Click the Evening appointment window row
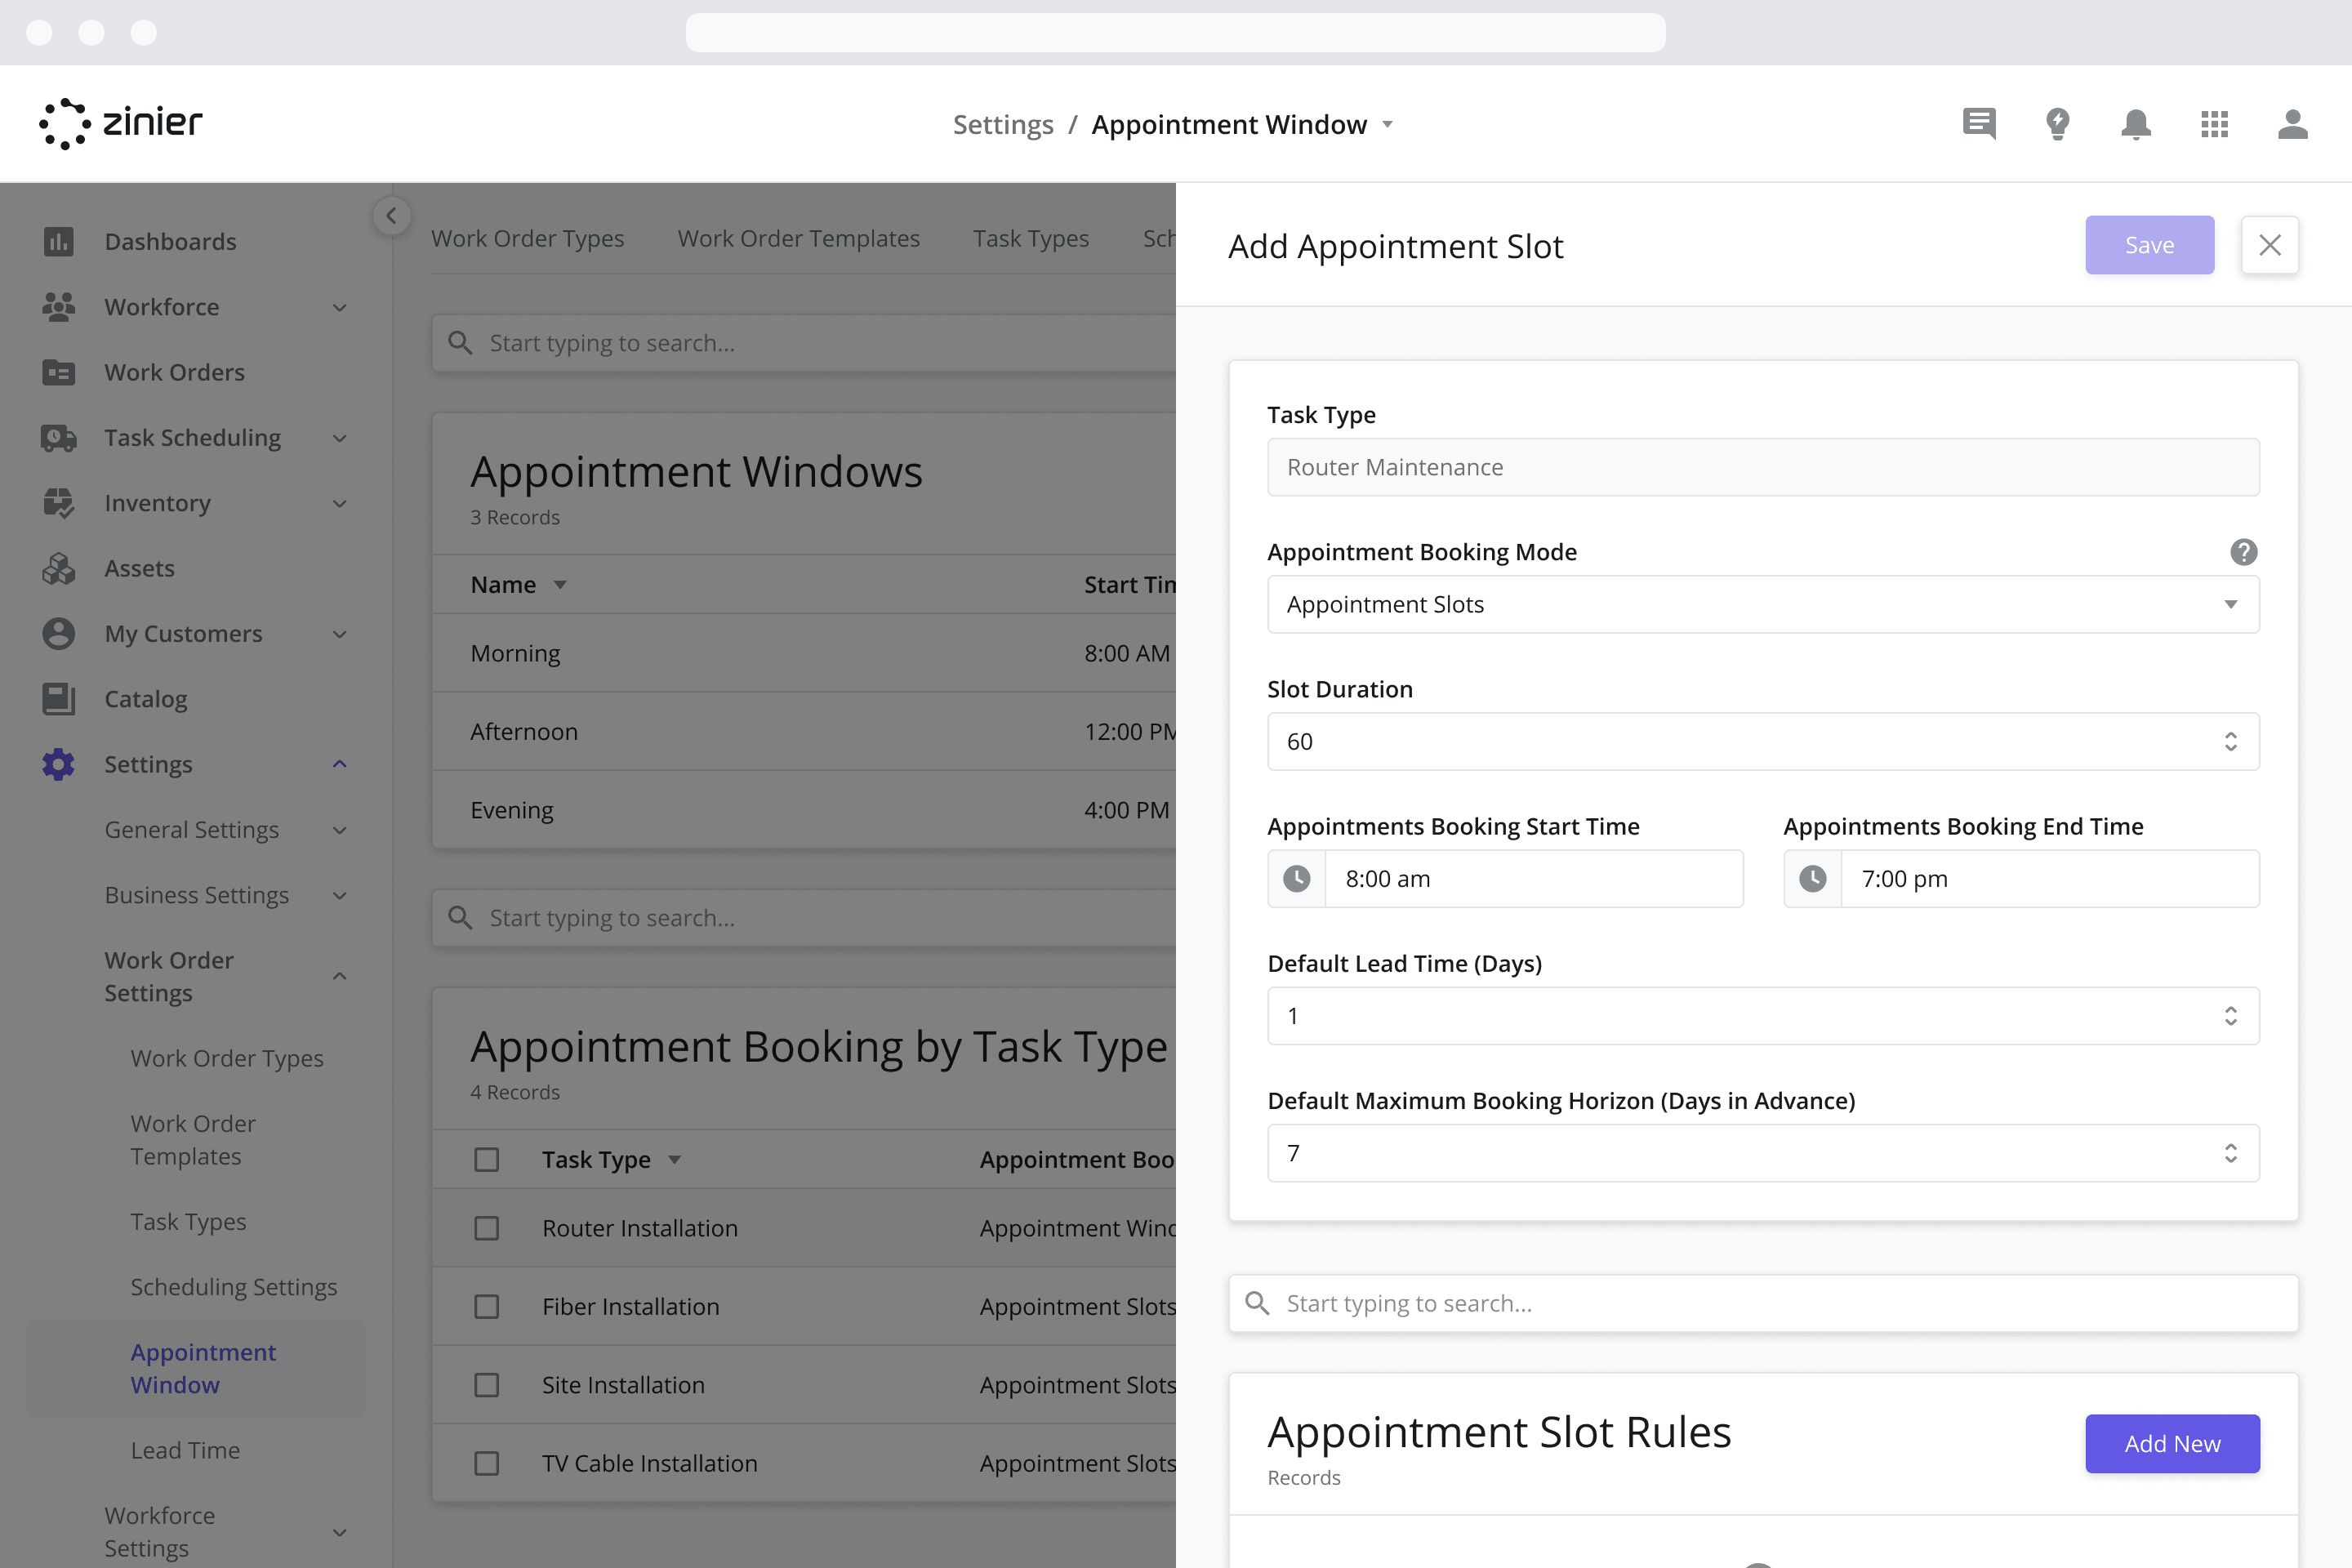 804,810
